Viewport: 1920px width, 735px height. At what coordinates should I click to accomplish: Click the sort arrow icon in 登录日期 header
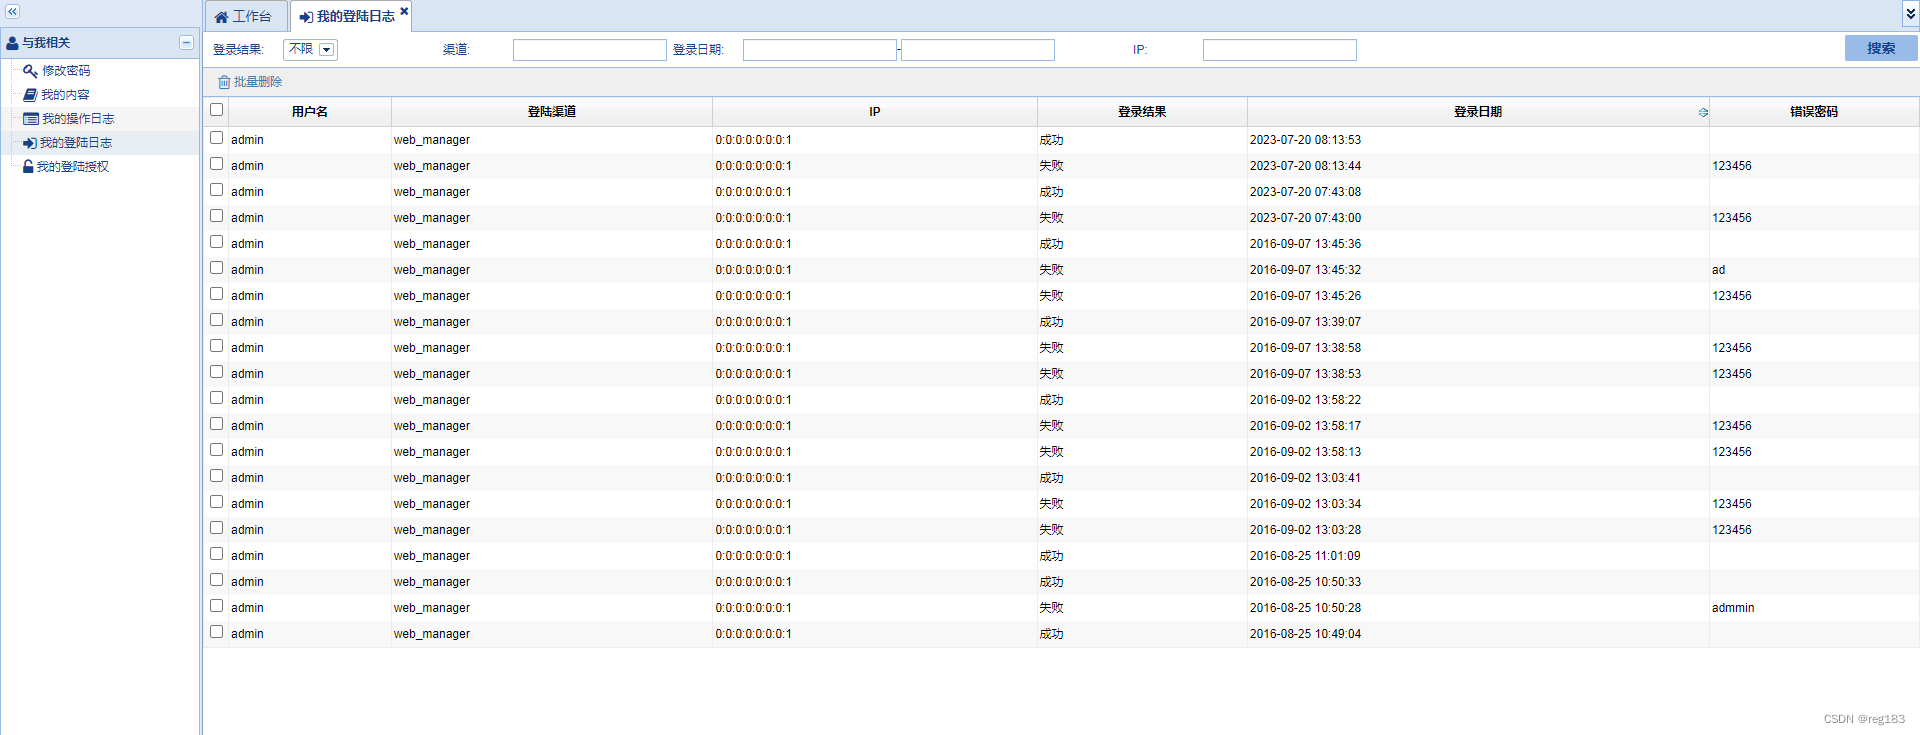[1703, 113]
